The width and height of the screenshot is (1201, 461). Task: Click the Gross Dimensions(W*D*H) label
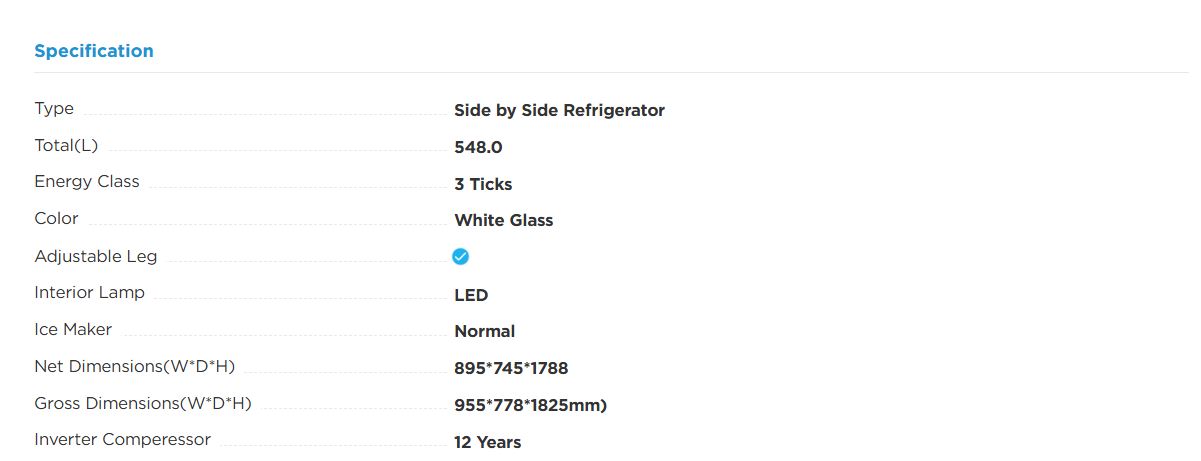coord(143,404)
